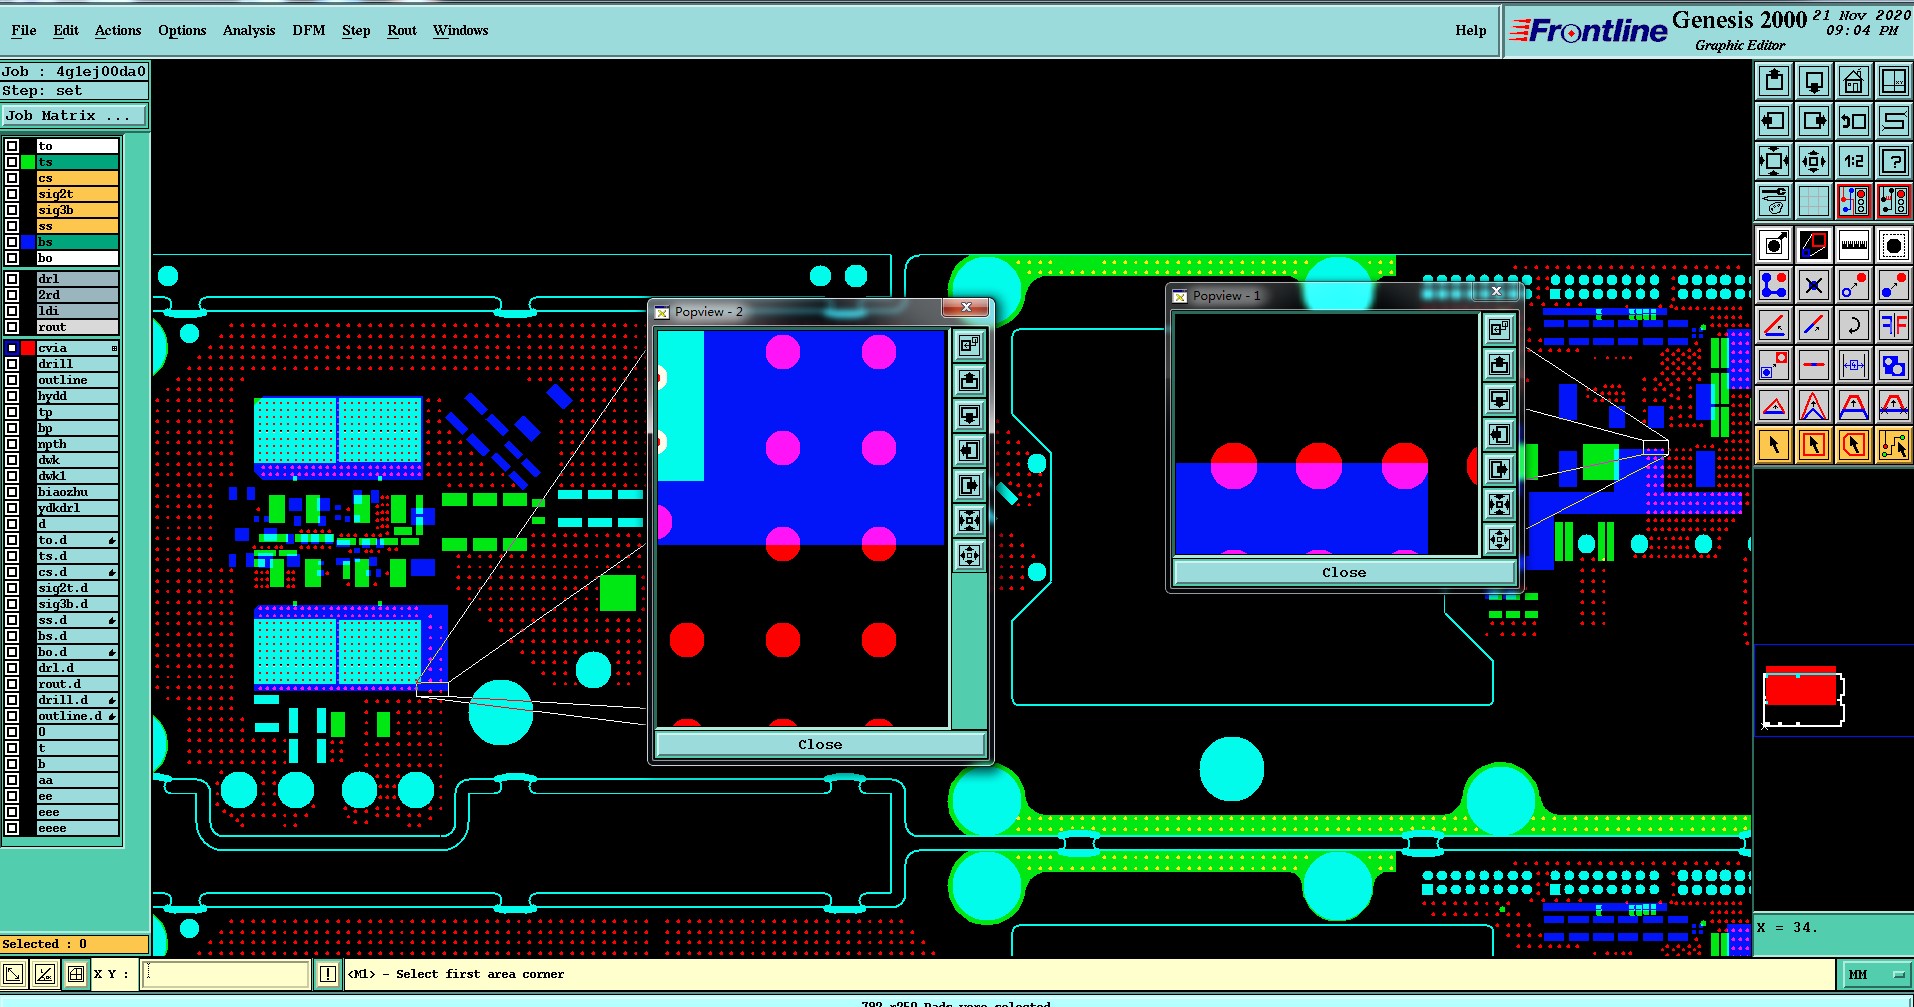Click the polyline nodes drawing tool icon
The height and width of the screenshot is (1007, 1914).
1774,285
